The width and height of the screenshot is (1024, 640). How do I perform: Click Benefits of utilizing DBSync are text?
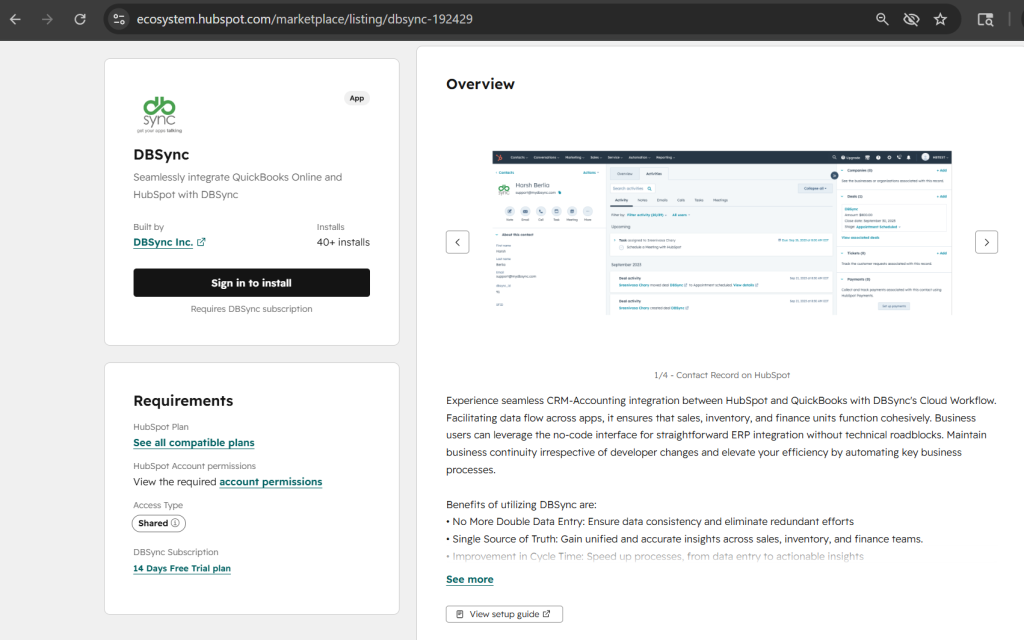tap(520, 504)
